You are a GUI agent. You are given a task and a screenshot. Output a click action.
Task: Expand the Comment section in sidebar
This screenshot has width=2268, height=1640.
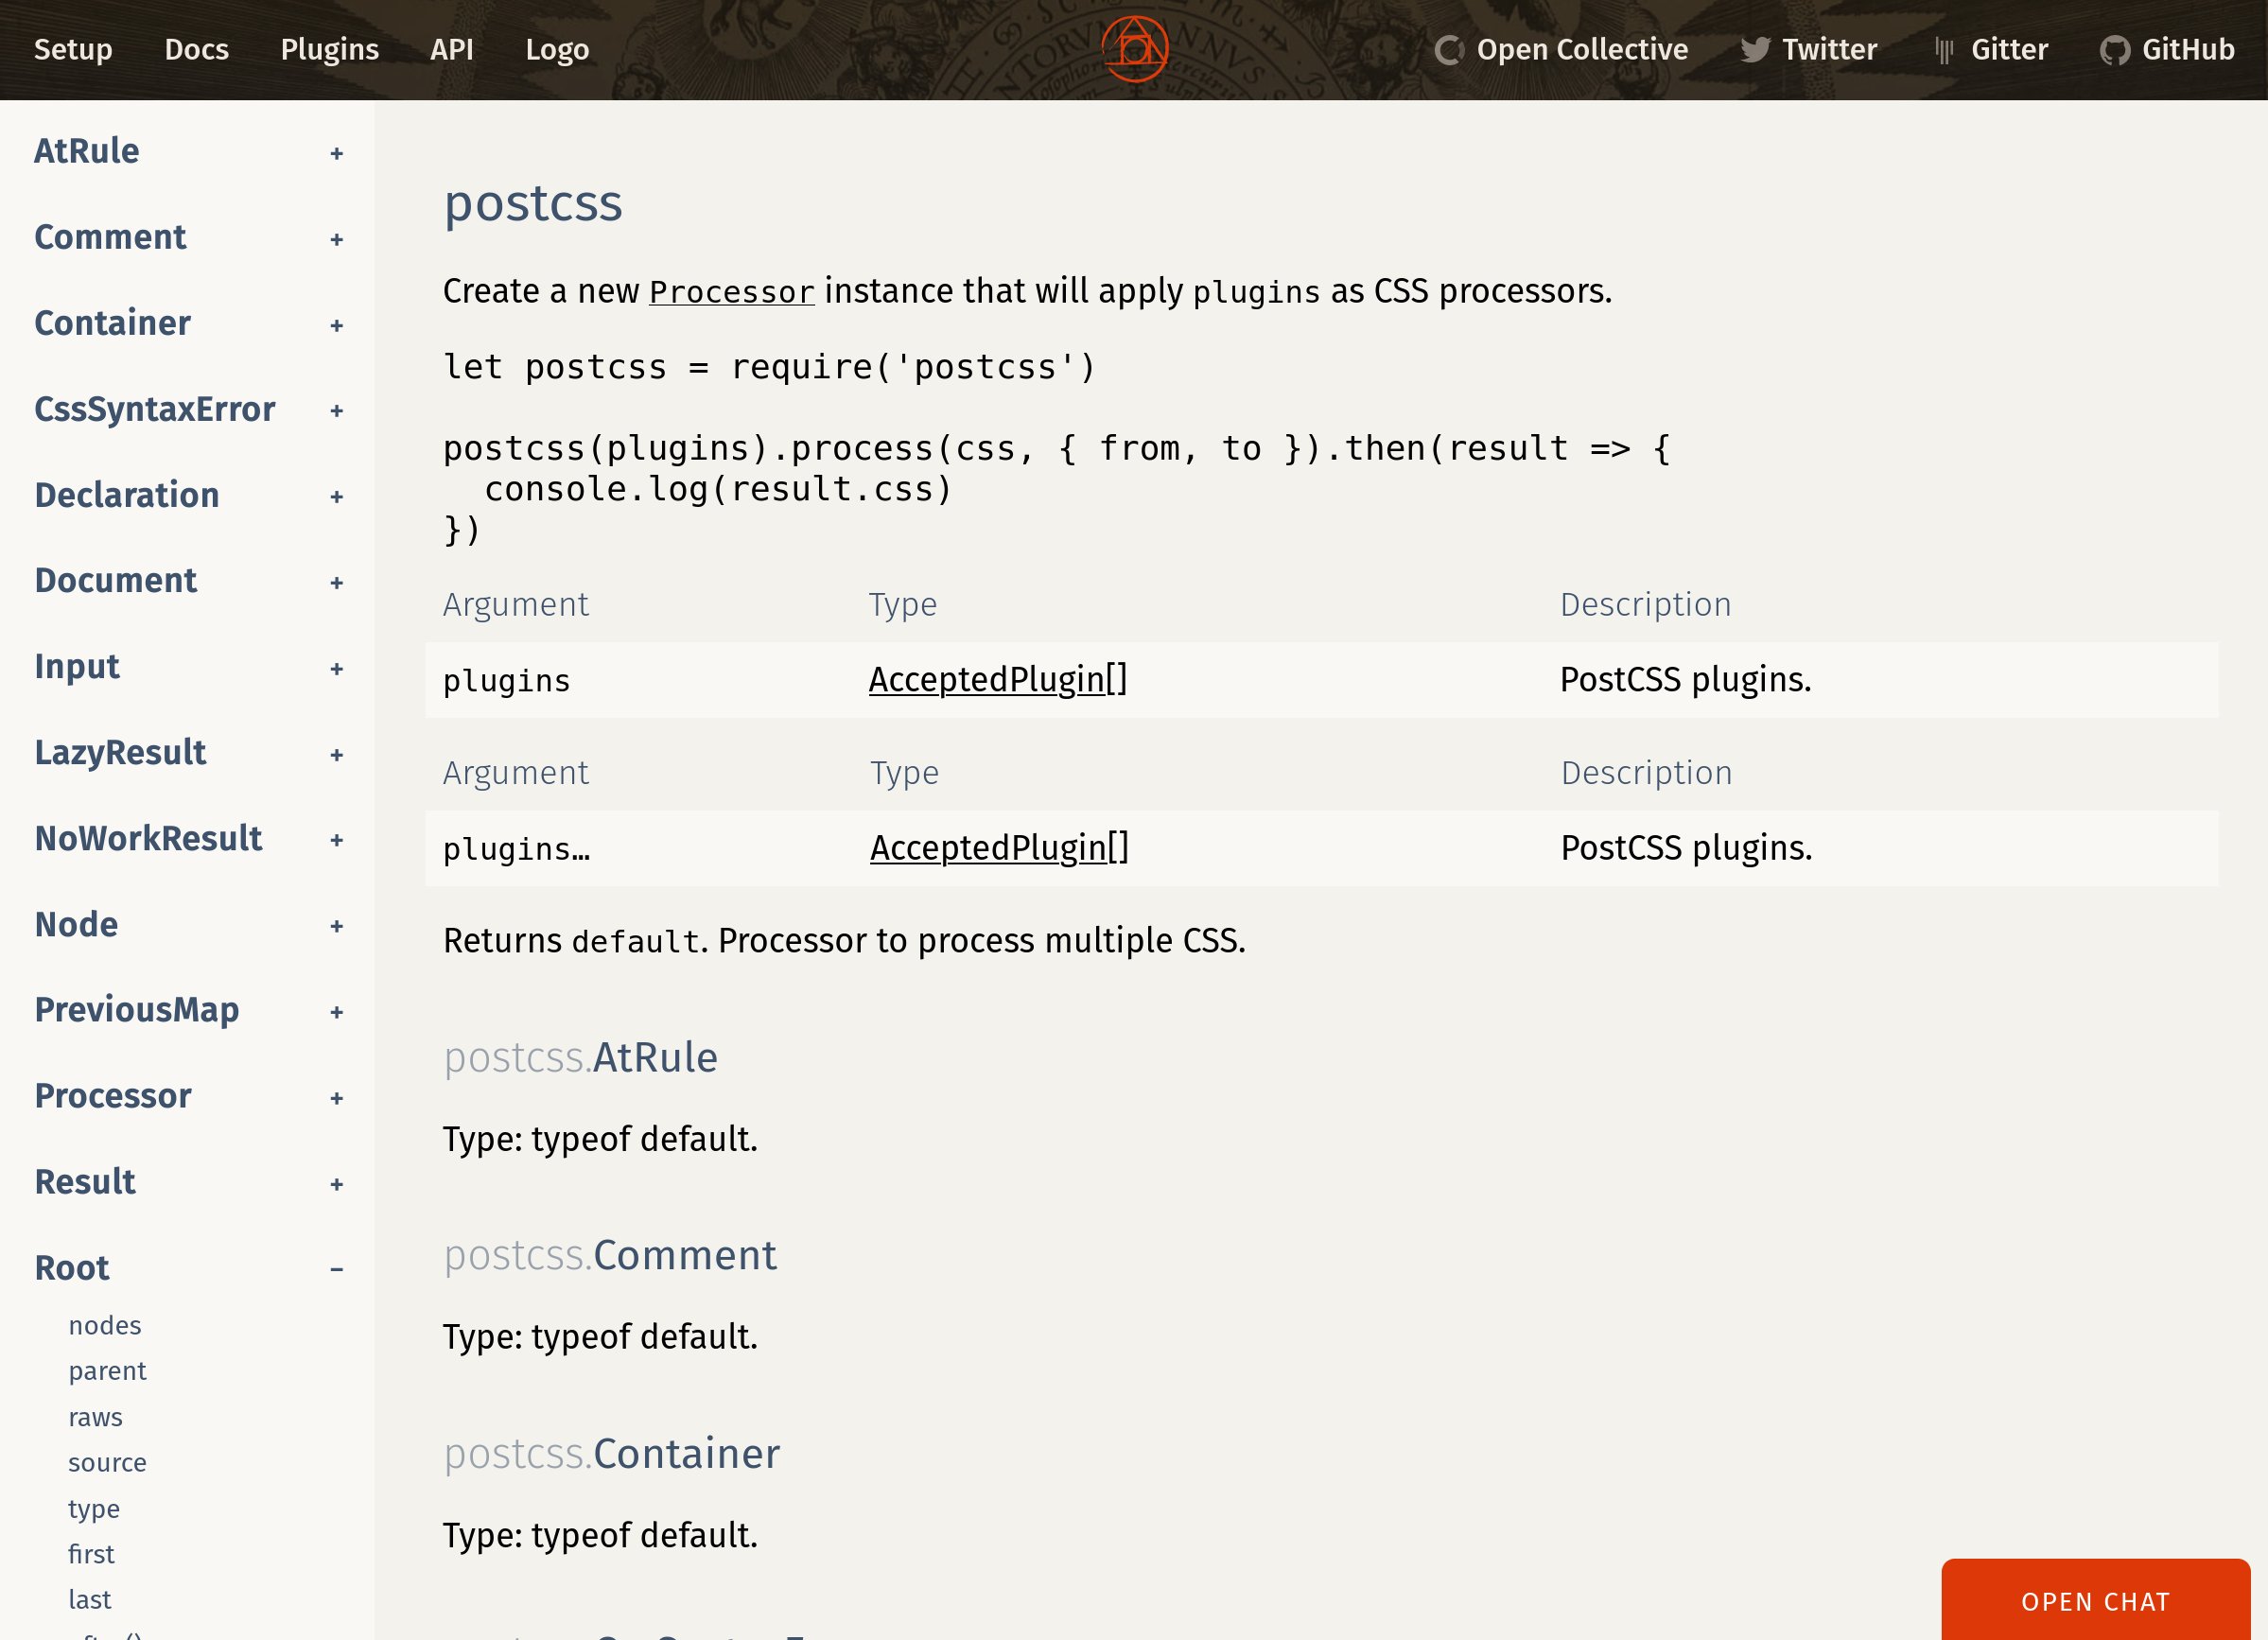click(x=337, y=239)
